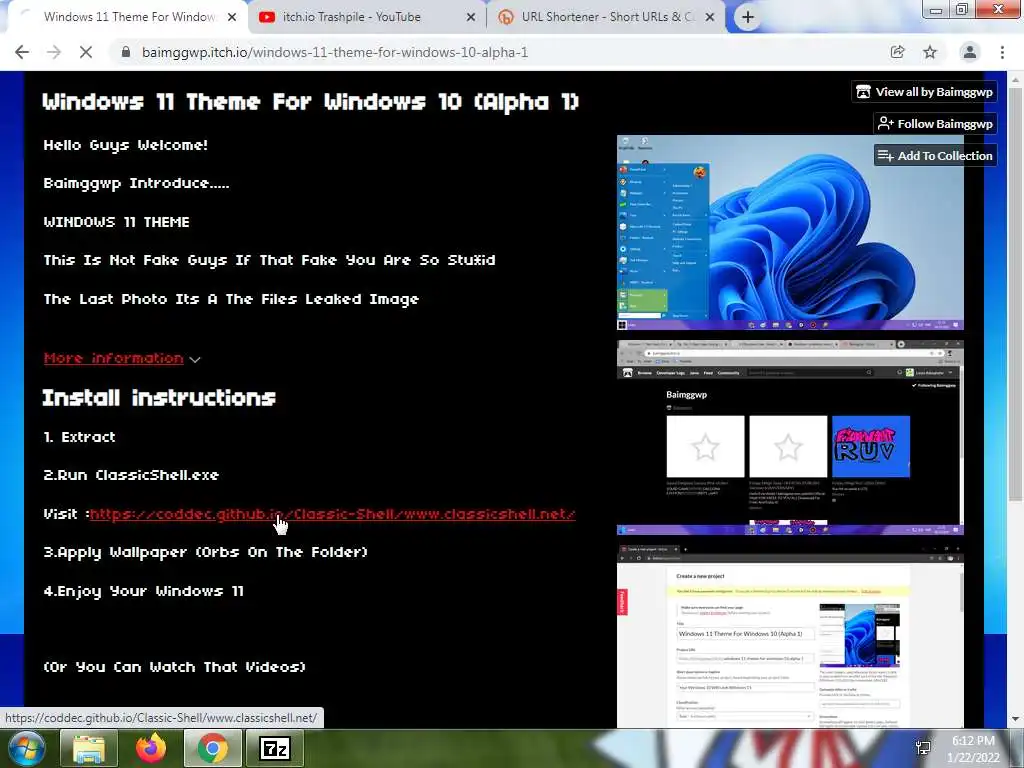Click the text 3.Apply Wallpaper (Orbs On The Folder)
This screenshot has width=1024, height=768.
pos(206,552)
